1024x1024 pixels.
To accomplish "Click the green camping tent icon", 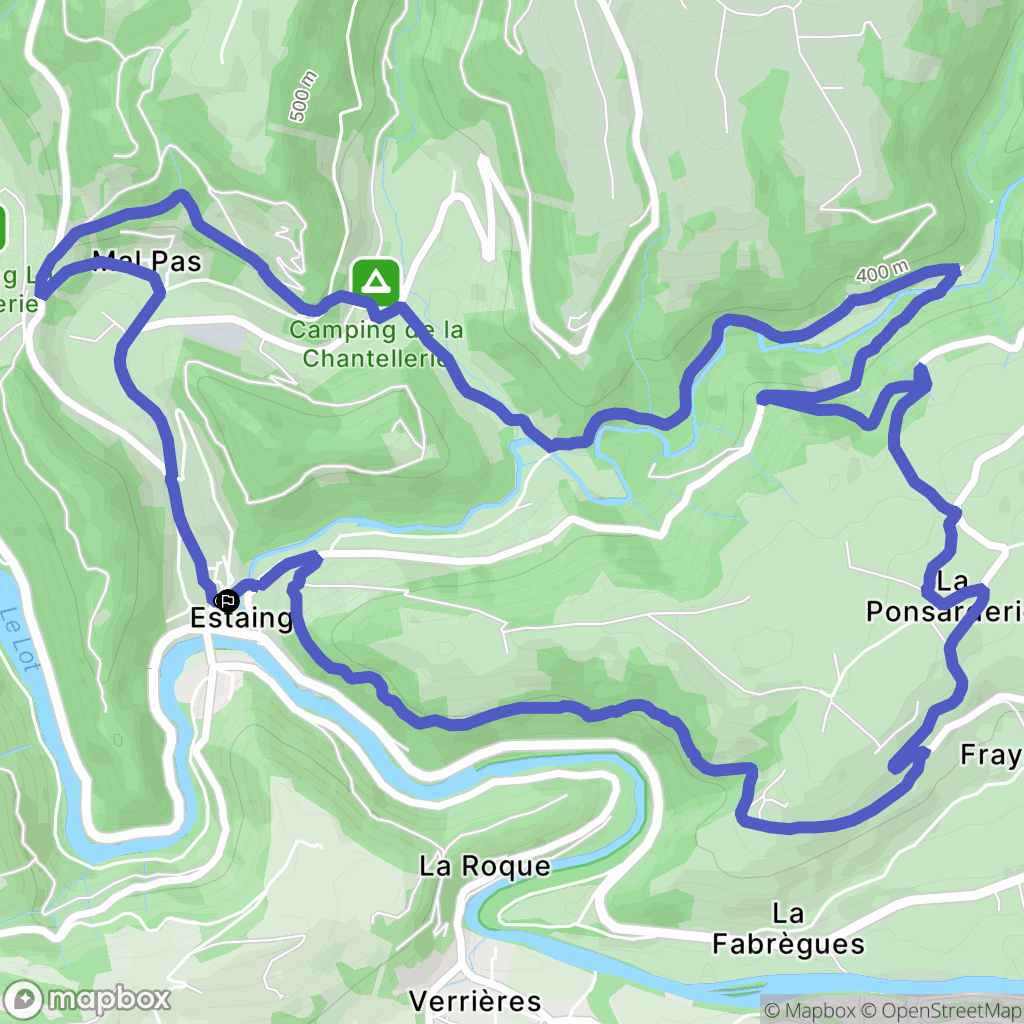I will (x=376, y=282).
